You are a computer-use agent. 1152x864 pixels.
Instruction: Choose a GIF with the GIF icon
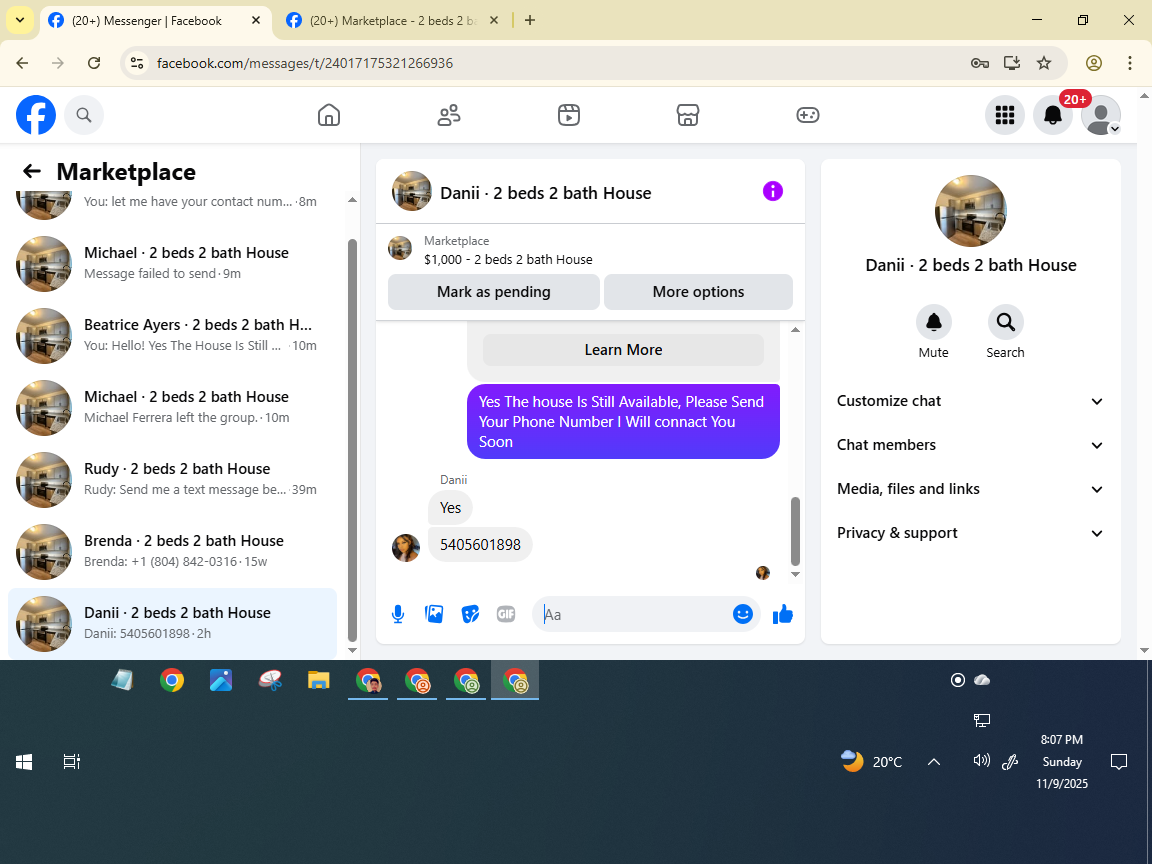coord(505,614)
